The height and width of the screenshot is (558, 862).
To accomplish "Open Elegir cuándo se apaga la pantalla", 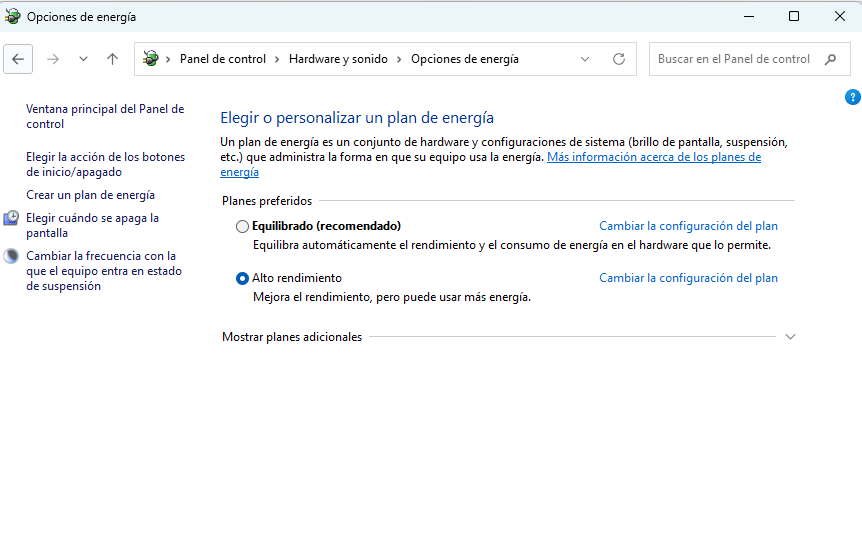I will (92, 225).
